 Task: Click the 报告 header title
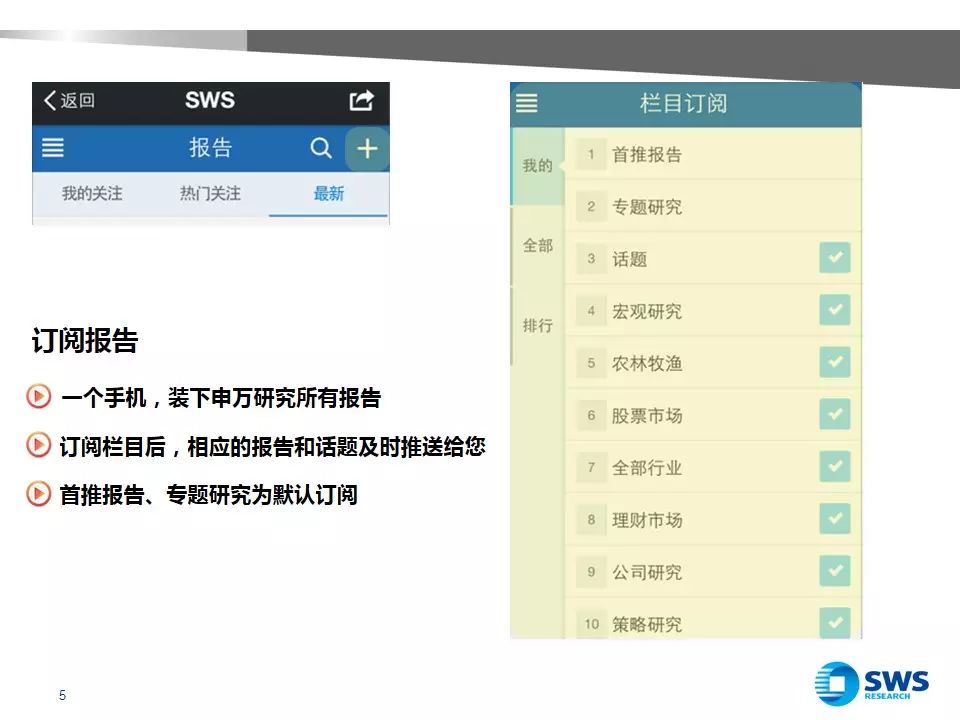point(210,148)
